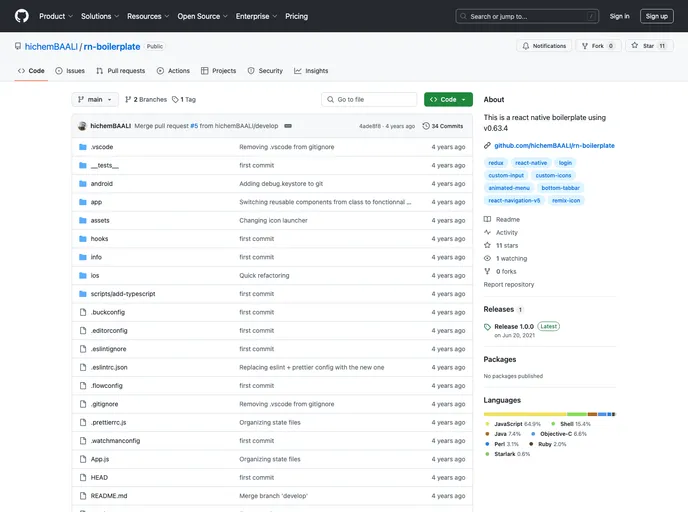Click the commits history clock icon
This screenshot has height=512, width=688.
click(426, 126)
